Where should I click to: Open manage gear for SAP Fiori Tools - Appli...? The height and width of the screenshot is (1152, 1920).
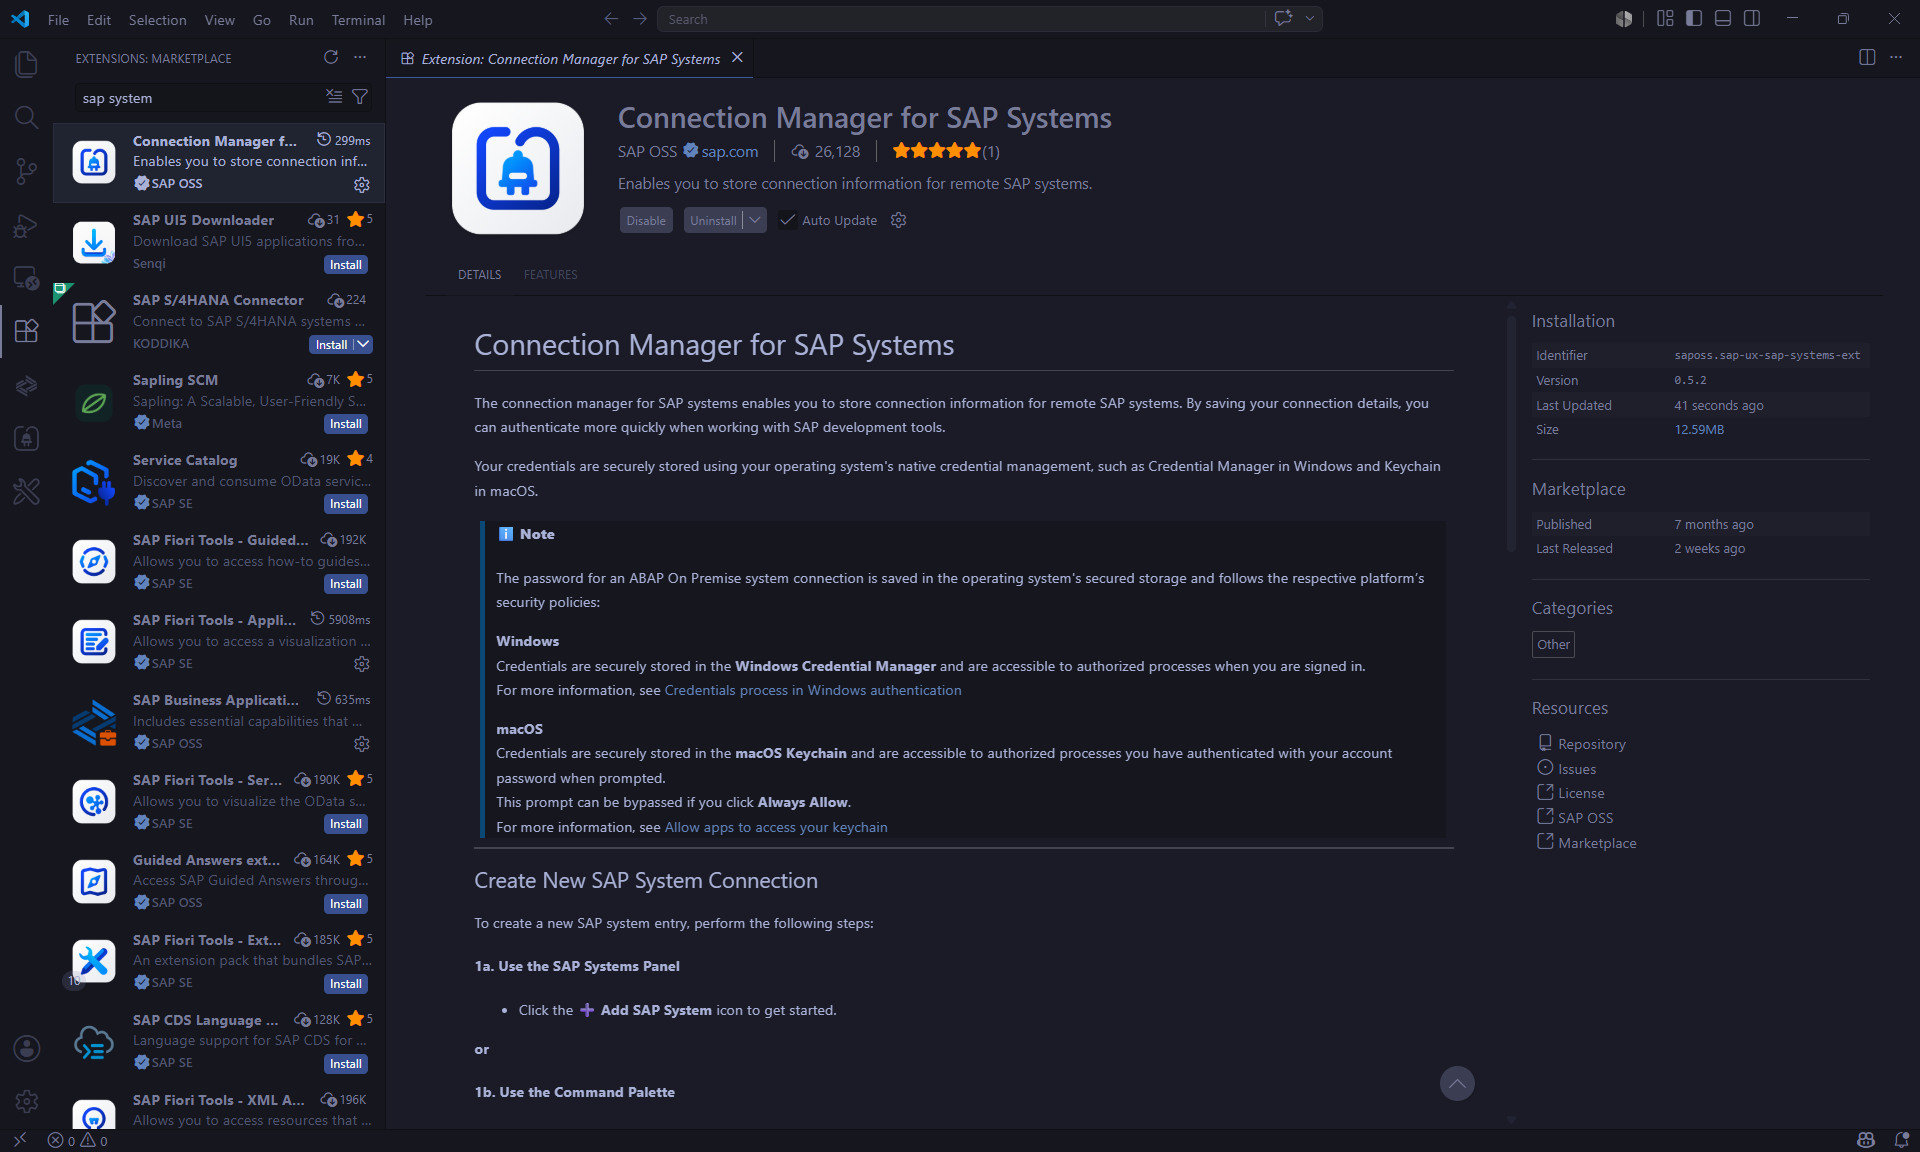[362, 664]
